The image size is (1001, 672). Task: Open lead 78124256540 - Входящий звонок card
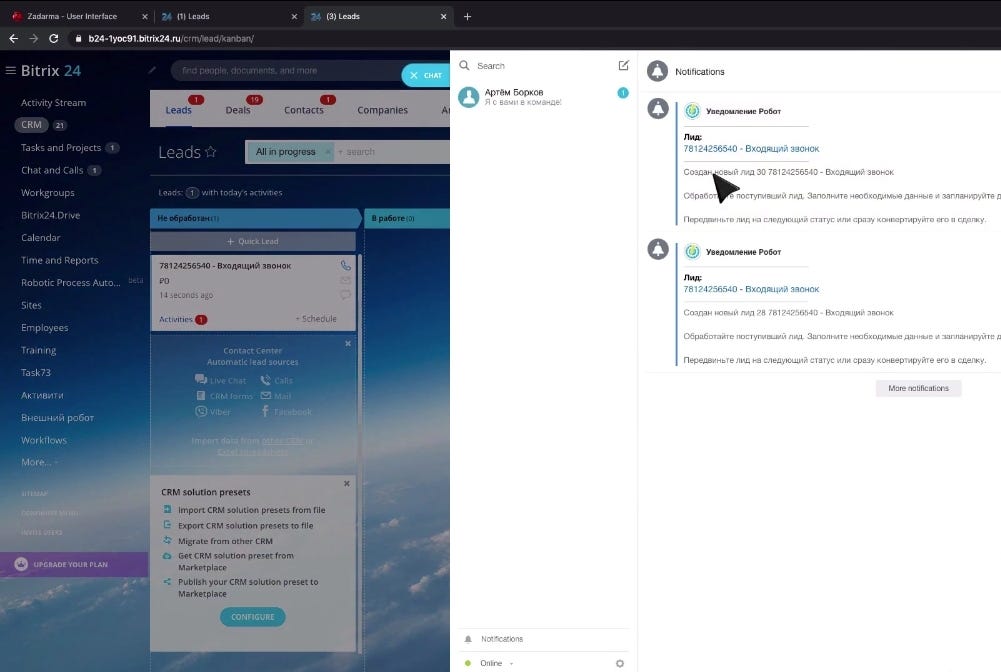pyautogui.click(x=225, y=265)
